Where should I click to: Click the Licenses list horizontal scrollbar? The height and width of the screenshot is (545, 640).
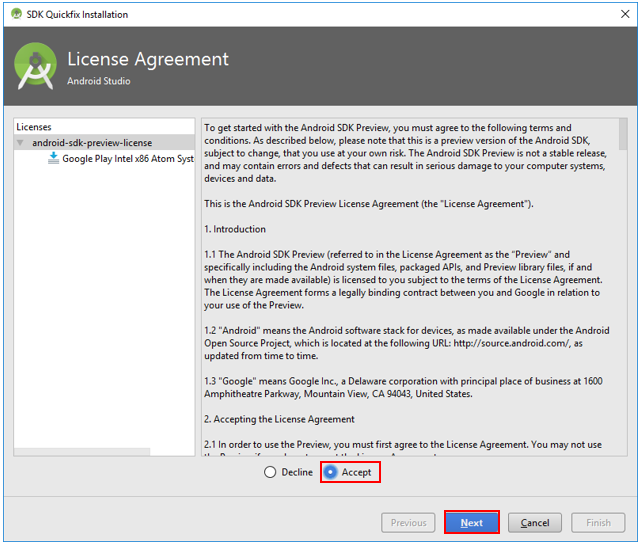pyautogui.click(x=82, y=452)
